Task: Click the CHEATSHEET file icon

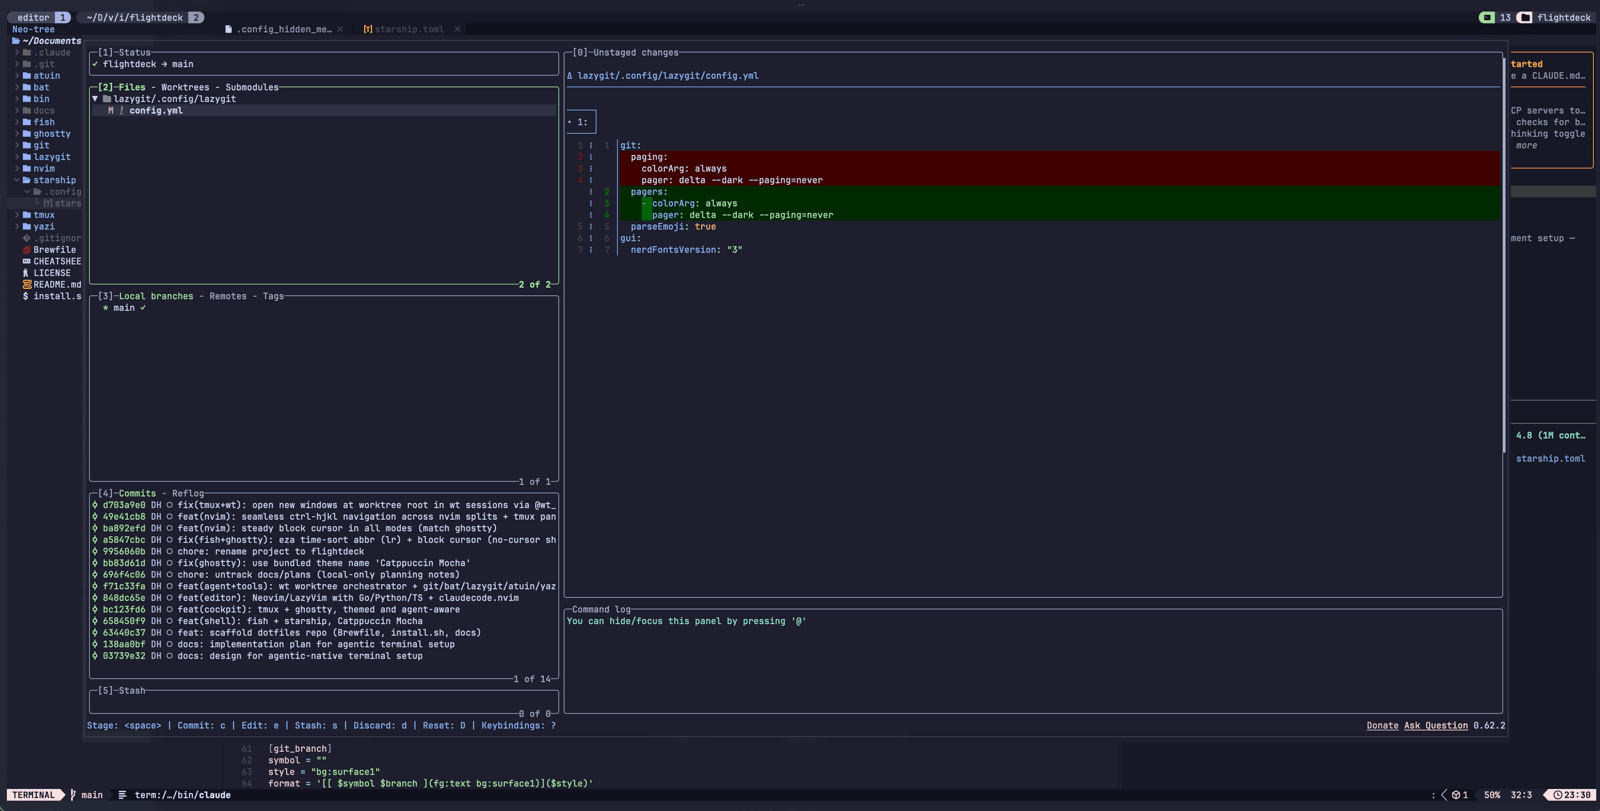Action: [27, 261]
